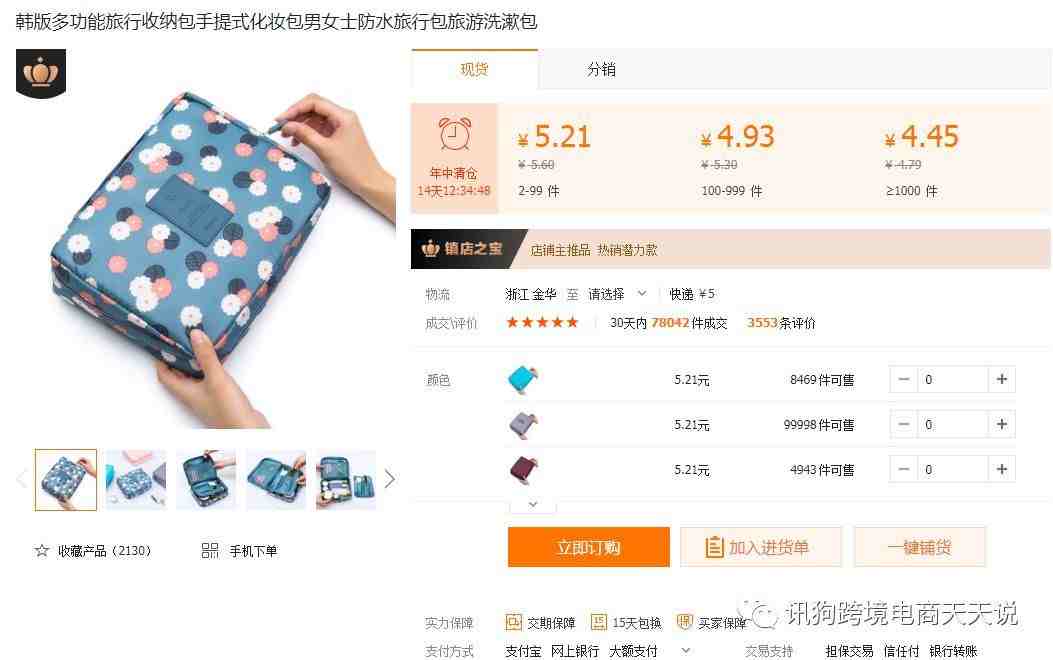Open the QR code mobile order icon
Image resolution: width=1053 pixels, height=660 pixels.
click(210, 551)
